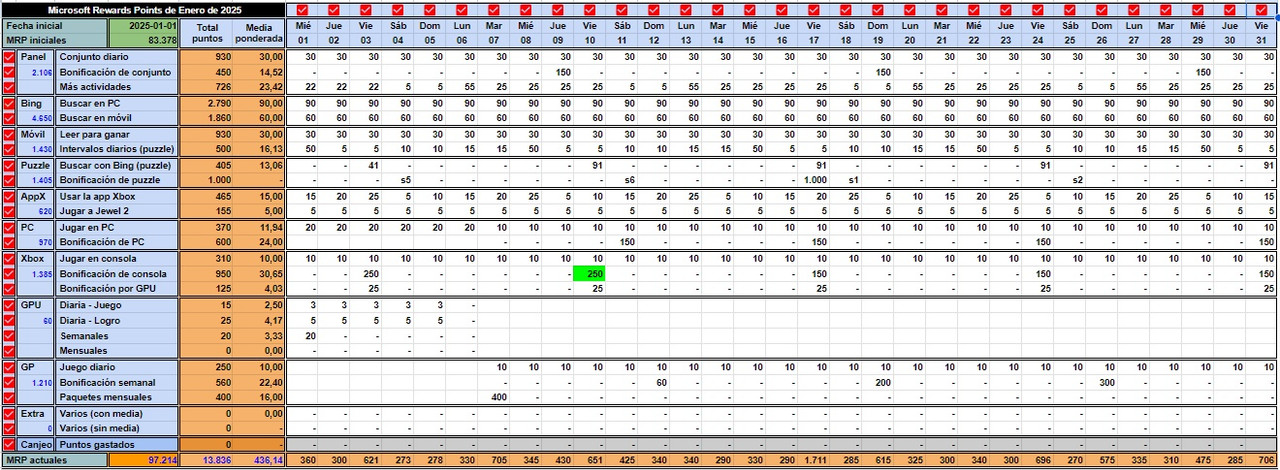Viewport: 1280px width, 470px height.
Task: Select the Puzzle bonus 1.000 cell on Vie 17
Action: [x=813, y=180]
